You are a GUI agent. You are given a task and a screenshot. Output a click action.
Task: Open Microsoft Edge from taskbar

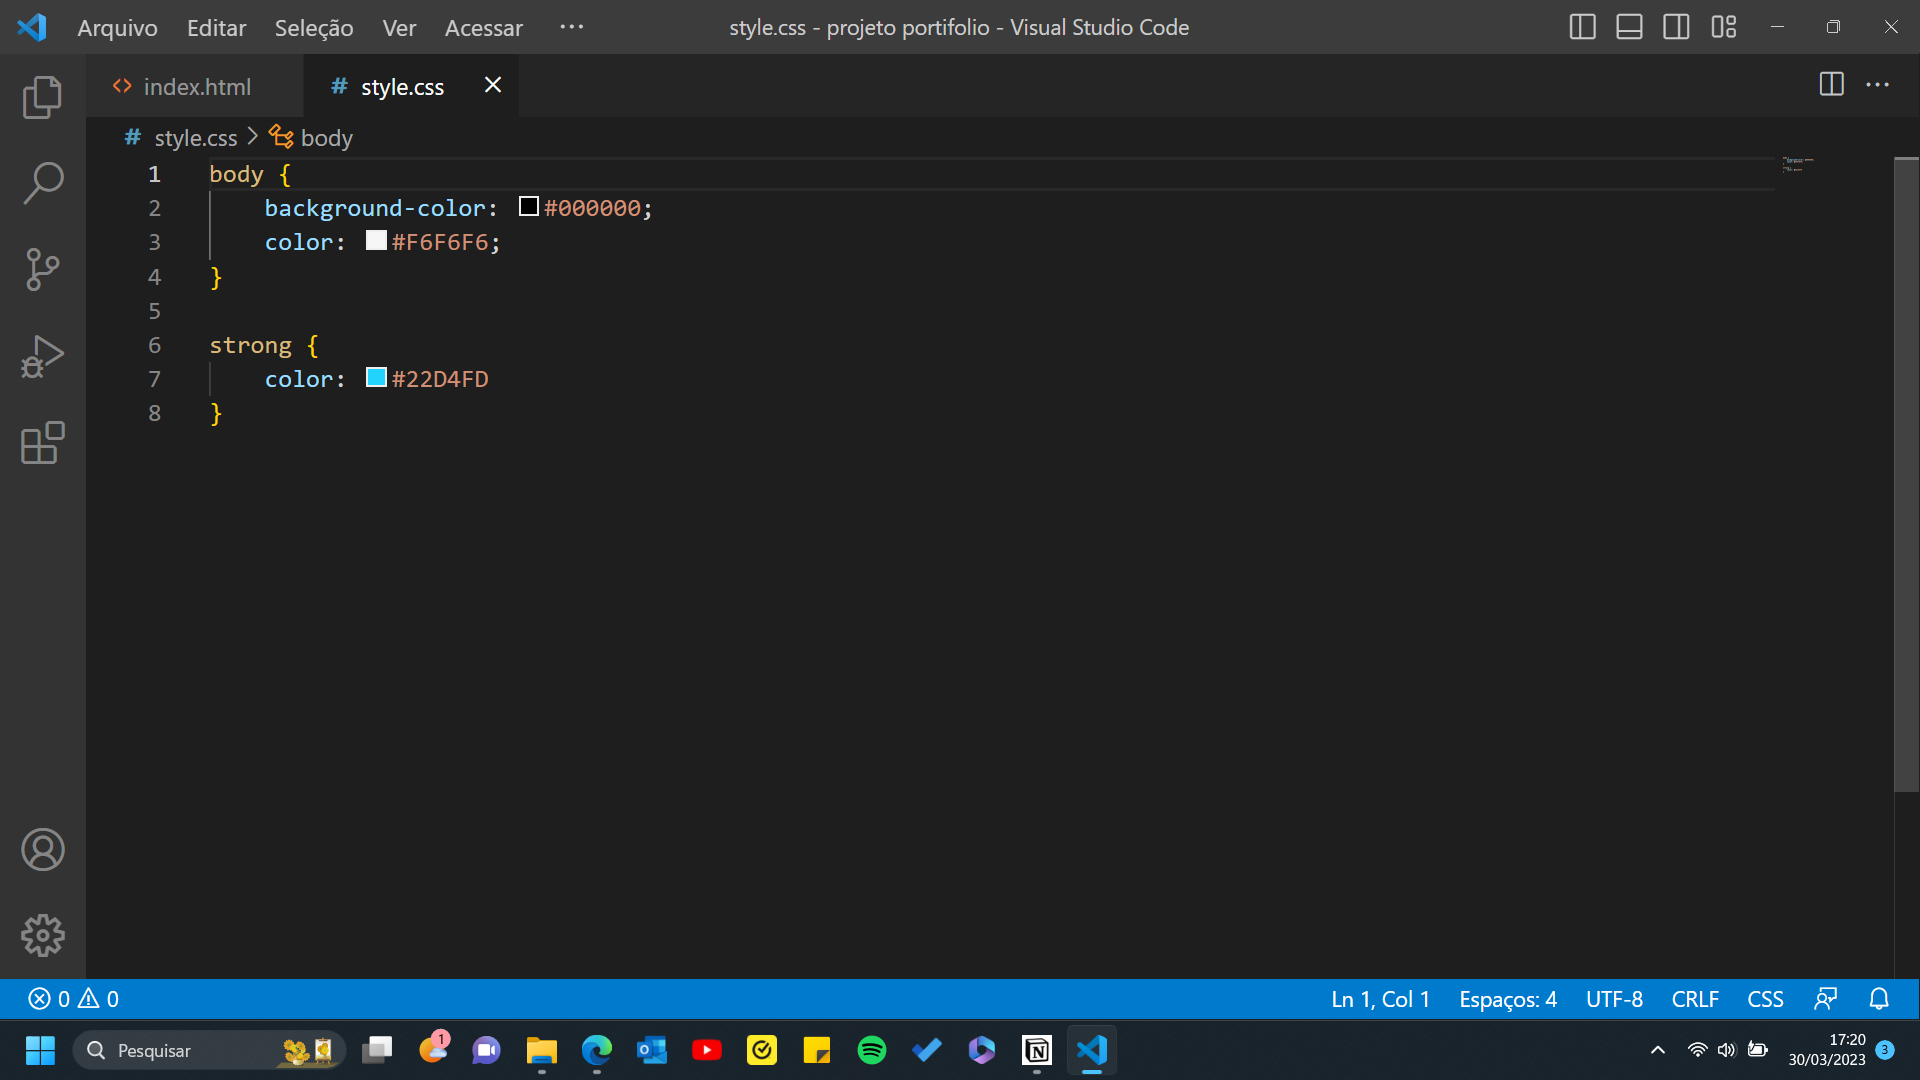click(597, 1050)
